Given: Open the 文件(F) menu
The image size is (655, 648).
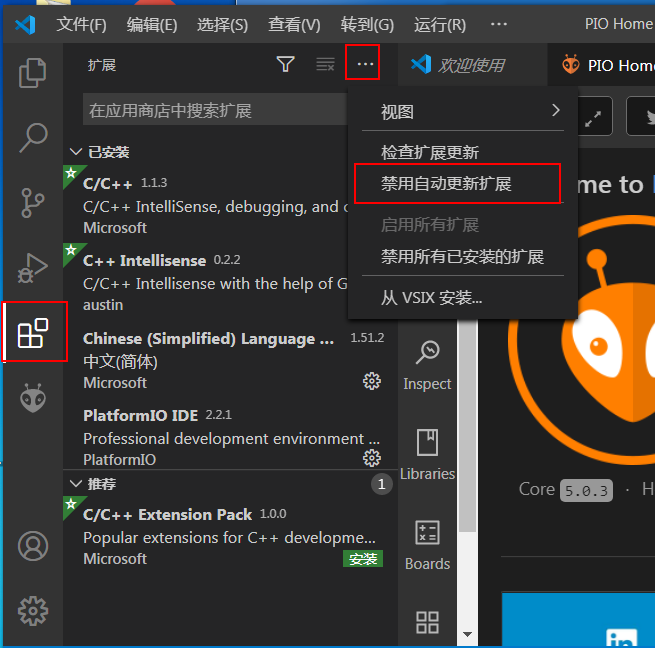Looking at the screenshot, I should click(x=81, y=25).
